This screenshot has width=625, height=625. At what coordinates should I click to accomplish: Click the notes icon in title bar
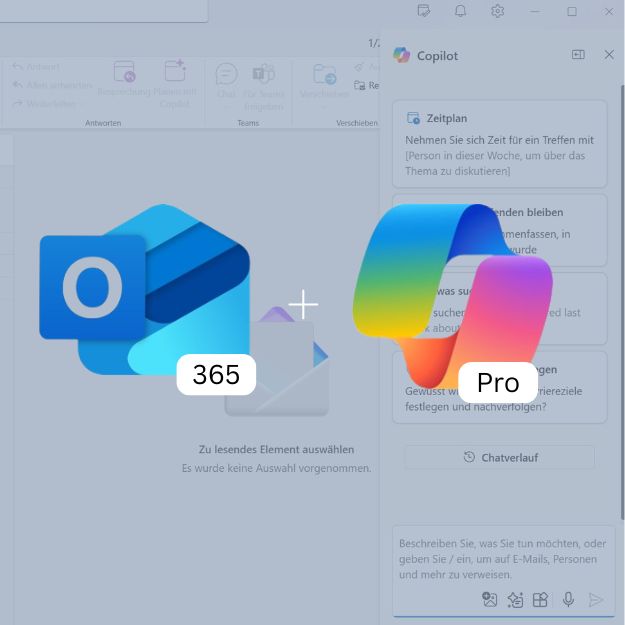(424, 11)
